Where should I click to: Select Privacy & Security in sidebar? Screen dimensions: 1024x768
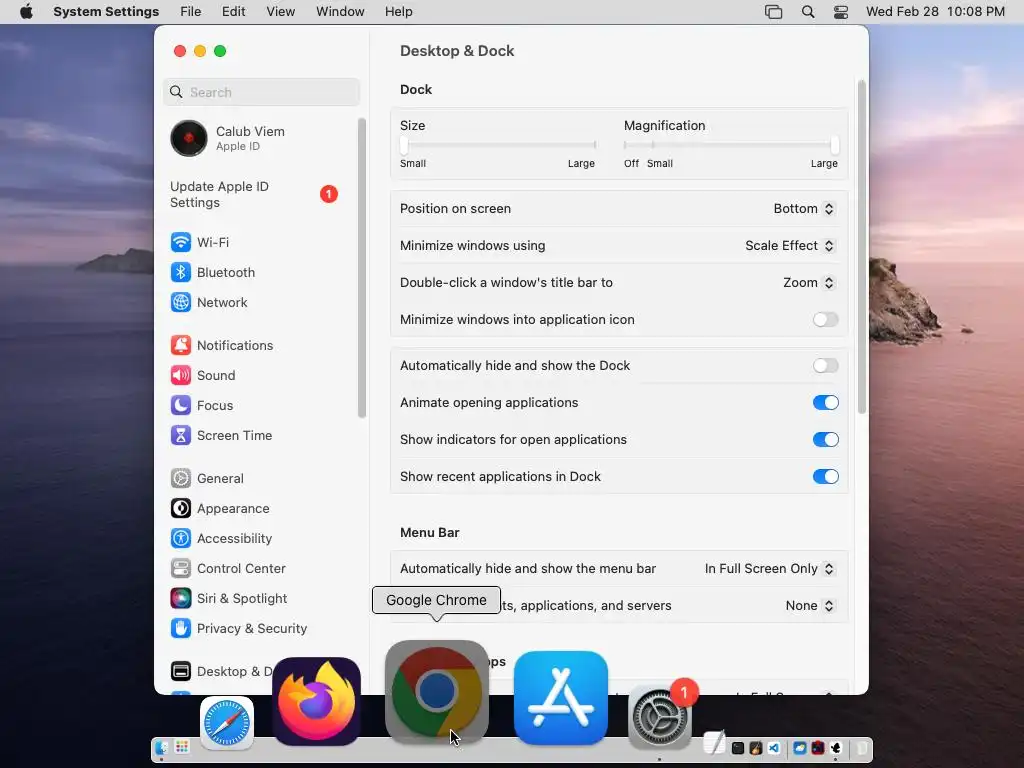(x=238, y=629)
